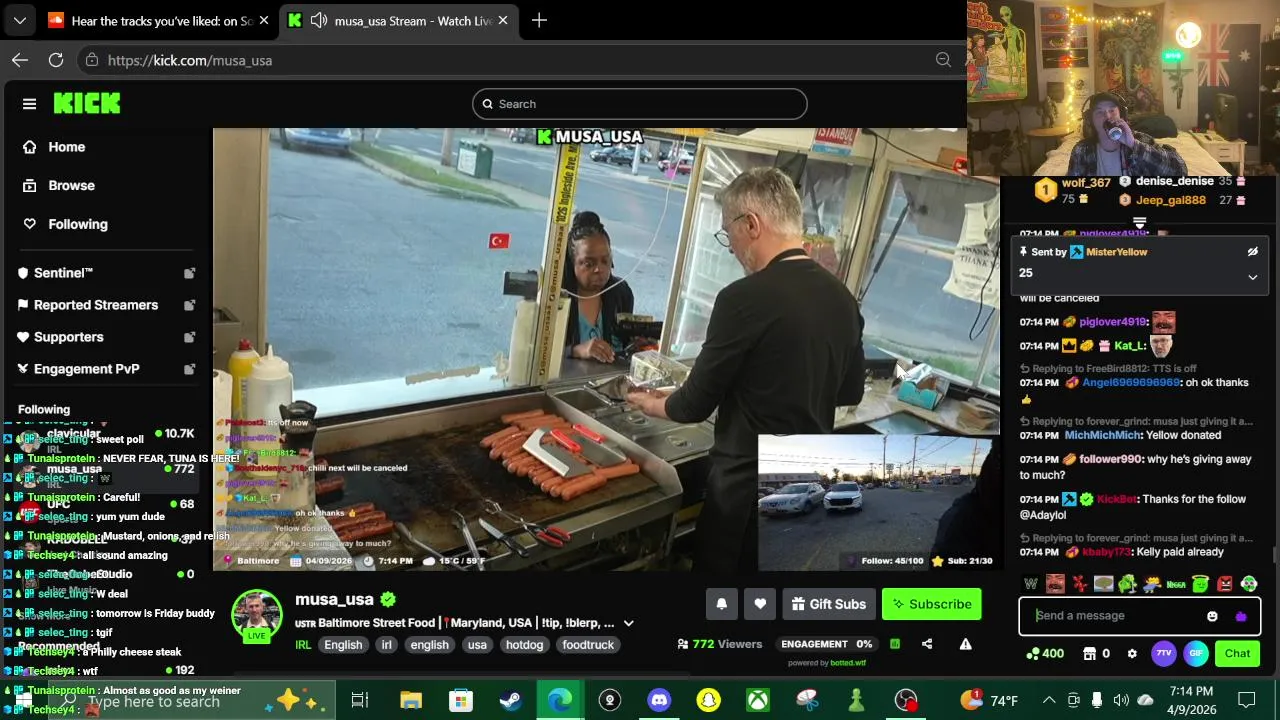The width and height of the screenshot is (1280, 720).
Task: Open Task View on the taskbar
Action: click(359, 700)
